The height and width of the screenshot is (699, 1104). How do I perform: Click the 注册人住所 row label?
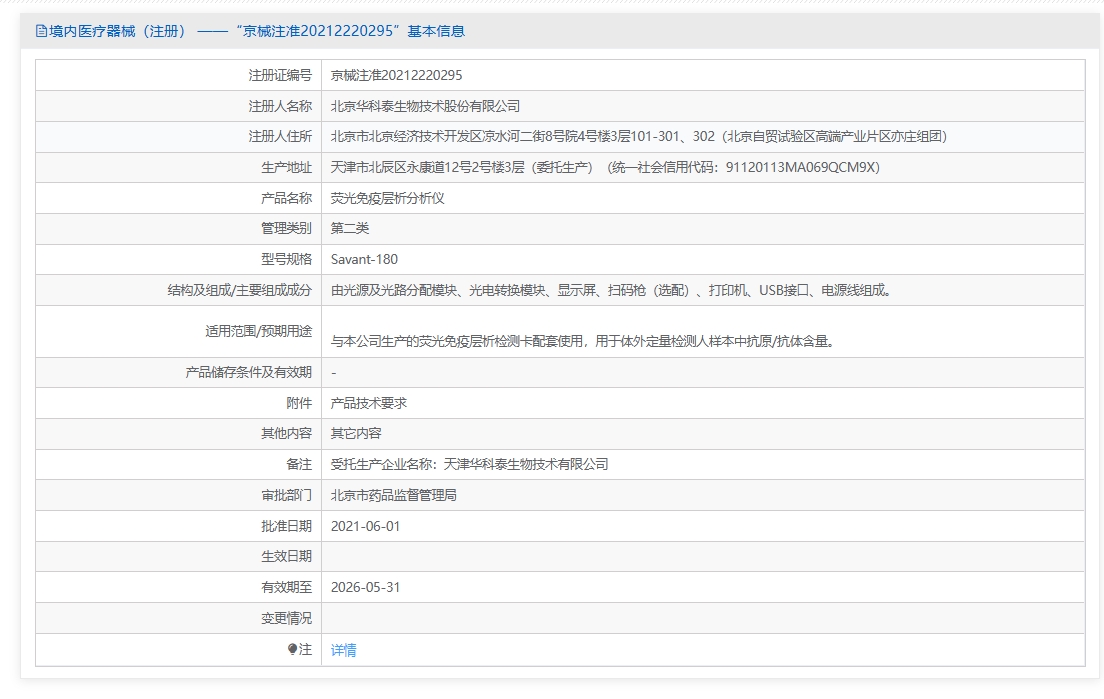(x=280, y=137)
